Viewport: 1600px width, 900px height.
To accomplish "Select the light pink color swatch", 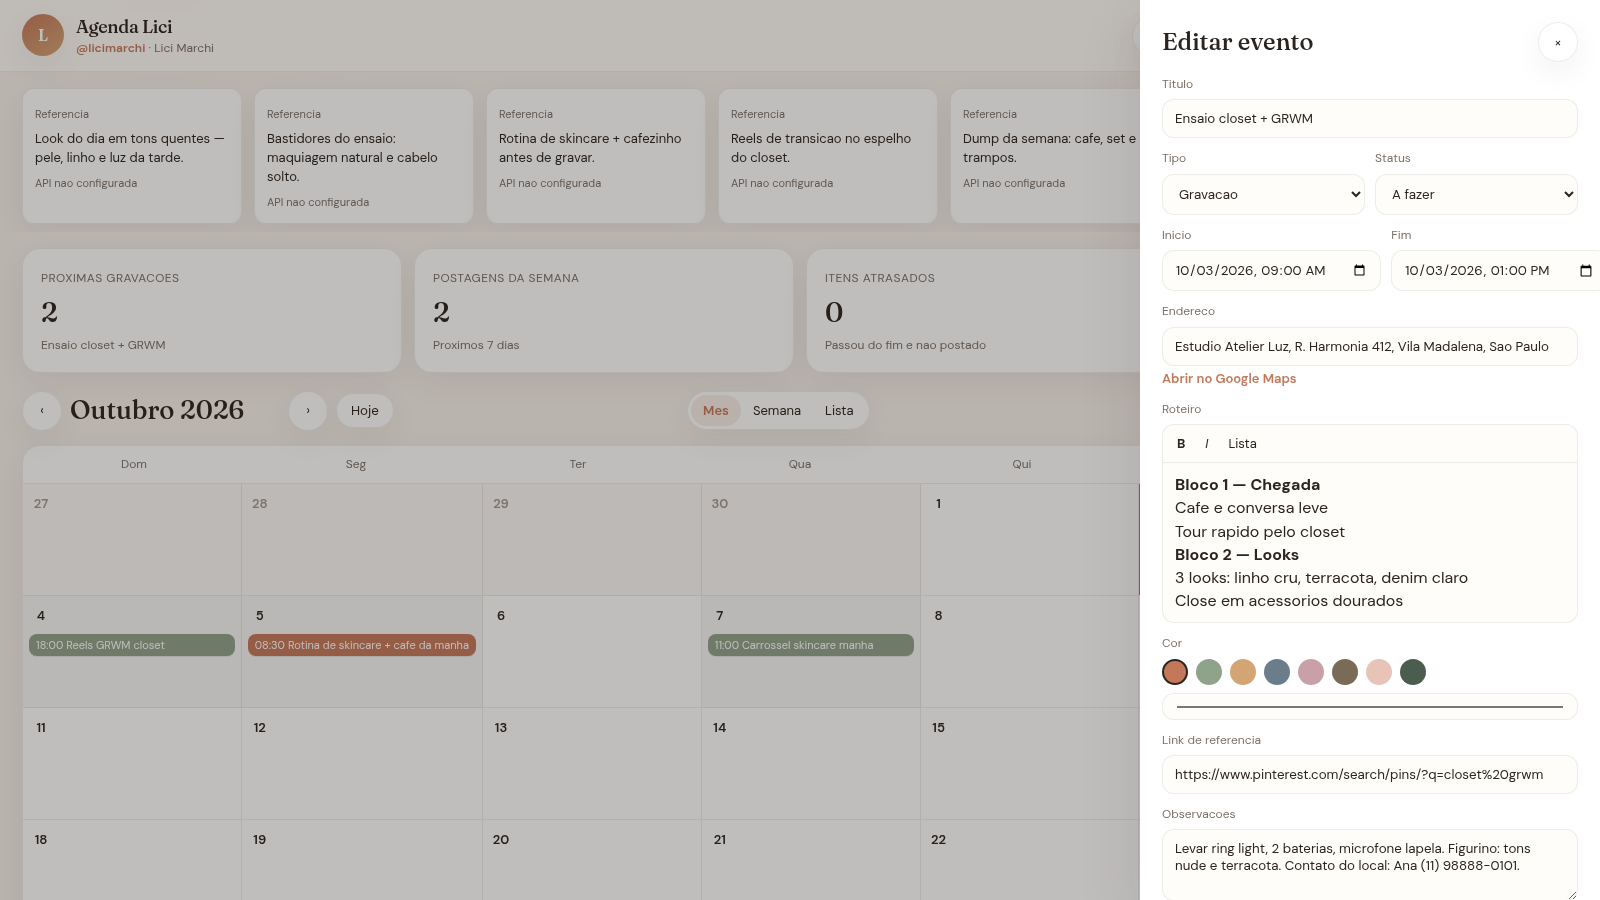I will [1379, 672].
